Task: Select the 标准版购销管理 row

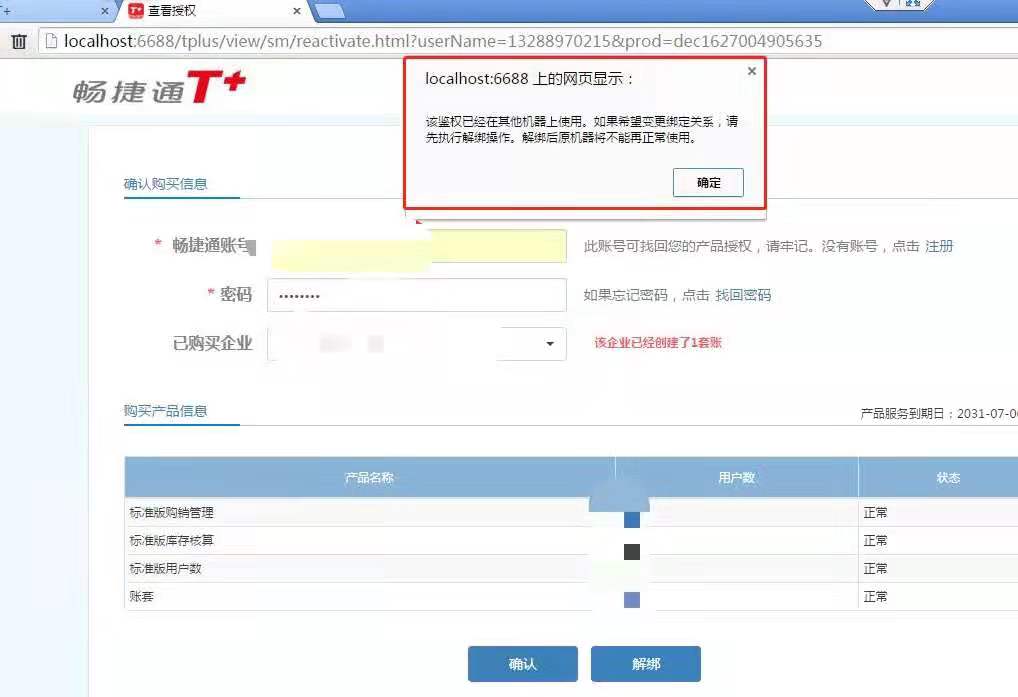Action: [571, 512]
